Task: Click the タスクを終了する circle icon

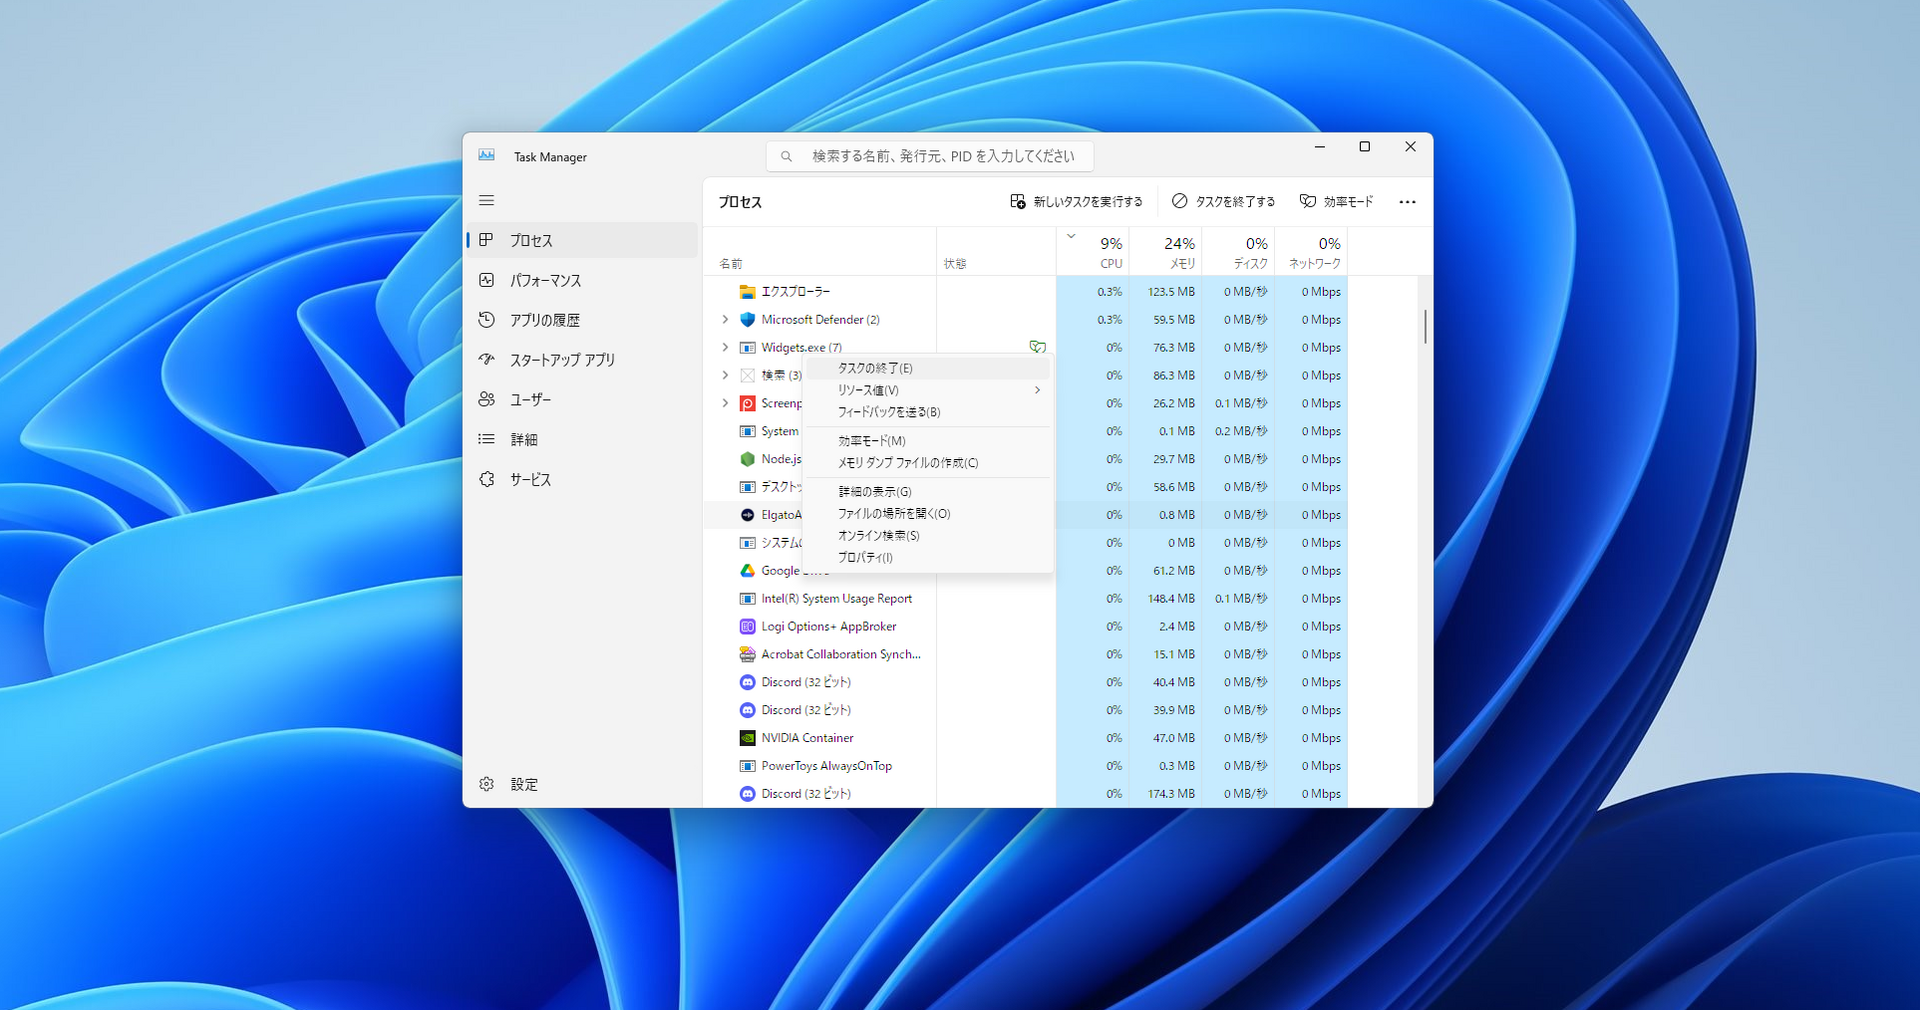Action: click(x=1180, y=201)
